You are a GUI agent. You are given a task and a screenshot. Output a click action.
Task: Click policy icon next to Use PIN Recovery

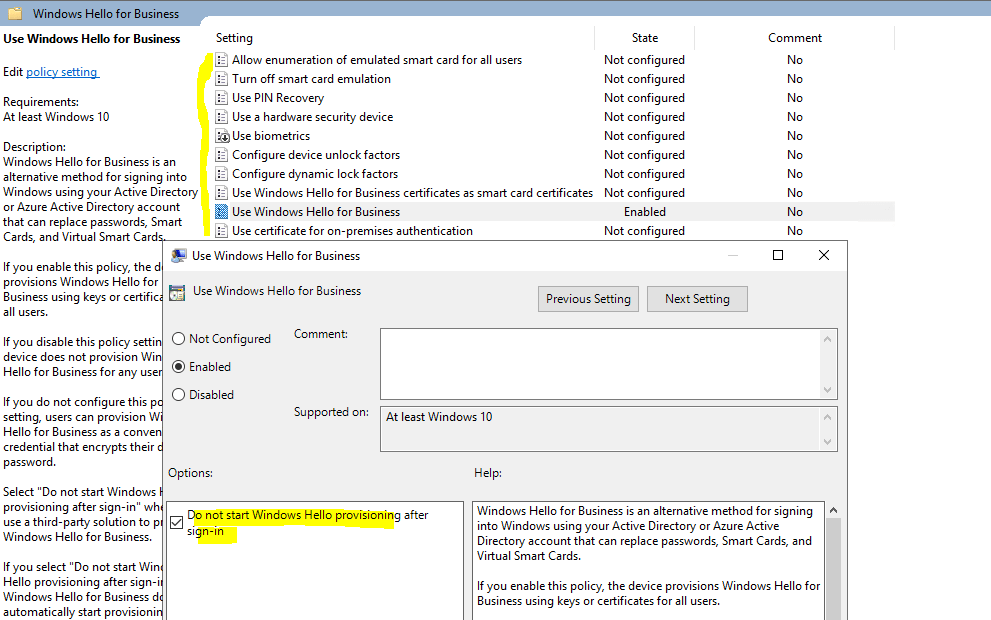221,98
